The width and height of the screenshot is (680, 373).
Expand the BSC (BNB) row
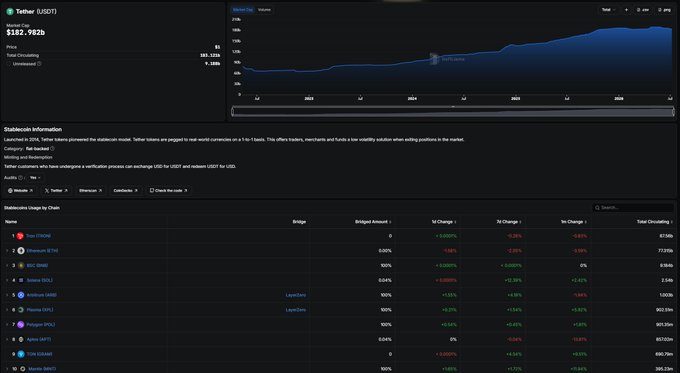pos(7,265)
